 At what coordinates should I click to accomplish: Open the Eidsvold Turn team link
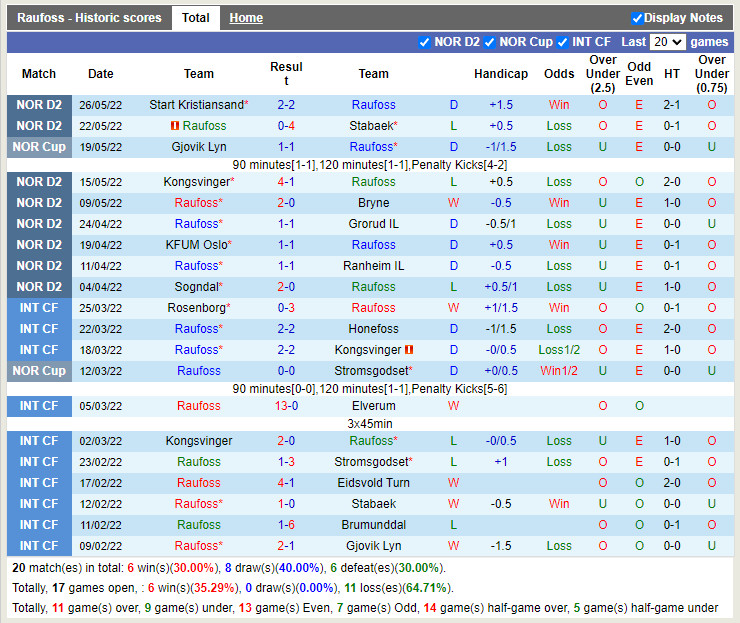point(373,483)
